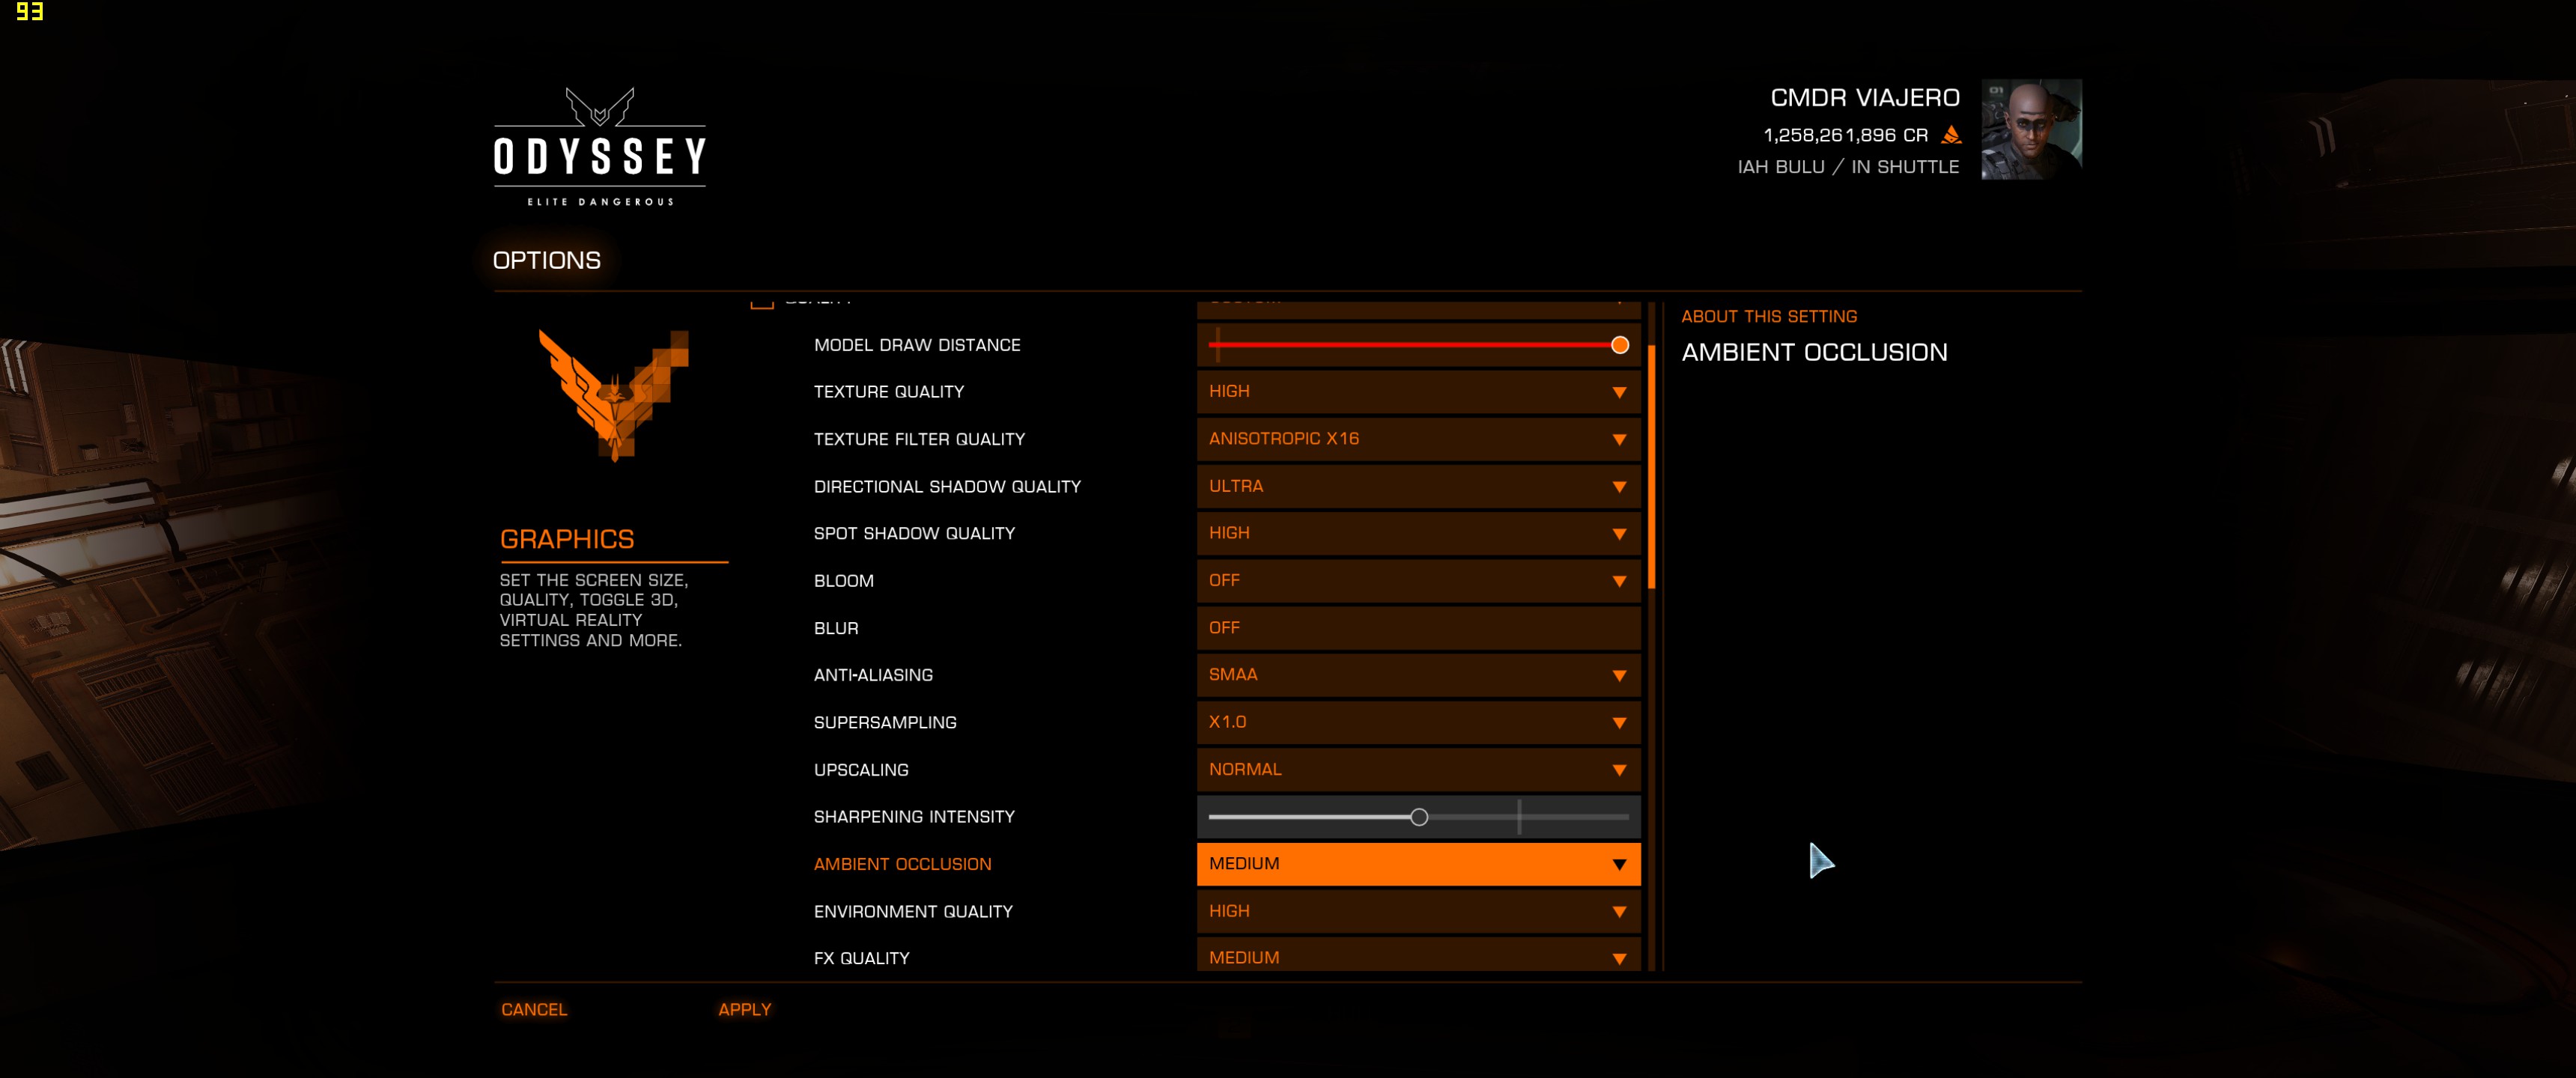
Task: Open the Texture Quality dropdown
Action: (x=1418, y=391)
